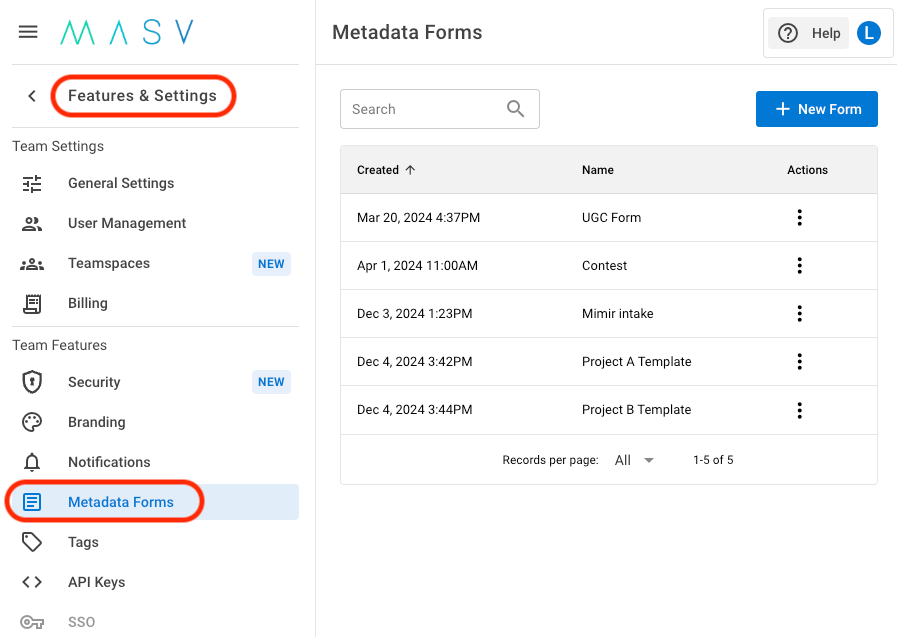897x637 pixels.
Task: Open Security in sidebar
Action: tap(155, 382)
